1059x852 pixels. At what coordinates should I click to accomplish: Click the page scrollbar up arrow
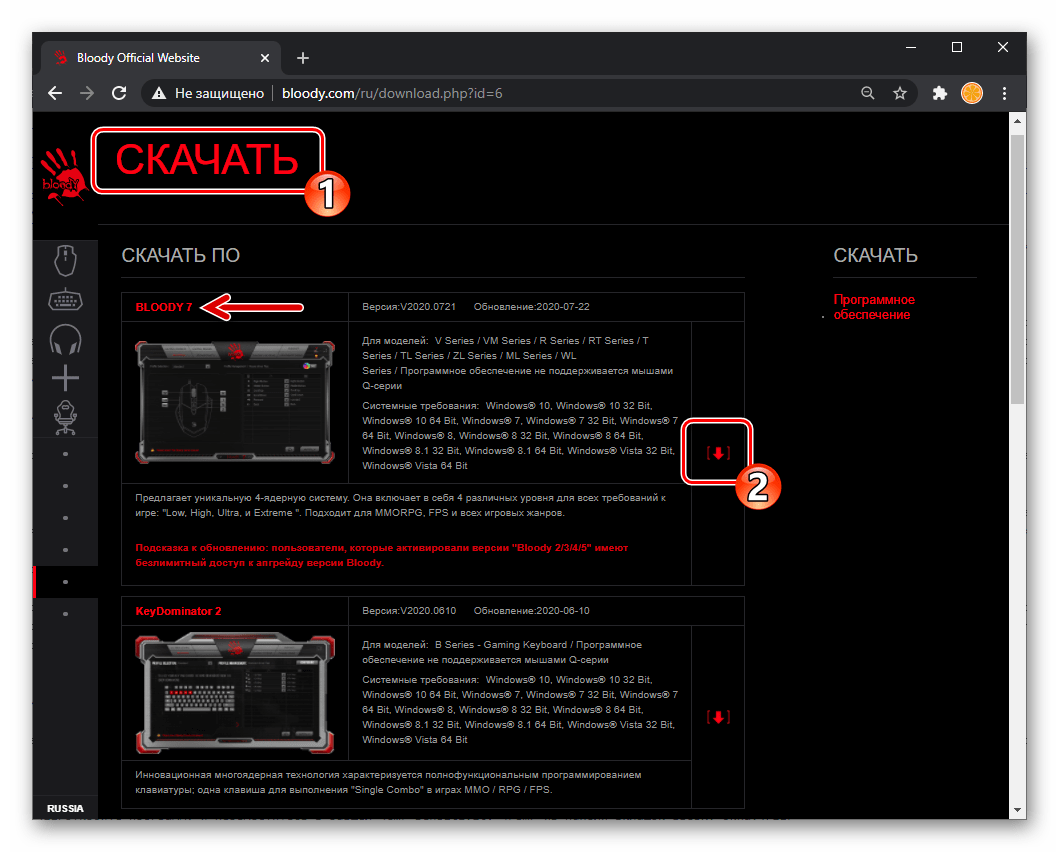pos(1017,121)
